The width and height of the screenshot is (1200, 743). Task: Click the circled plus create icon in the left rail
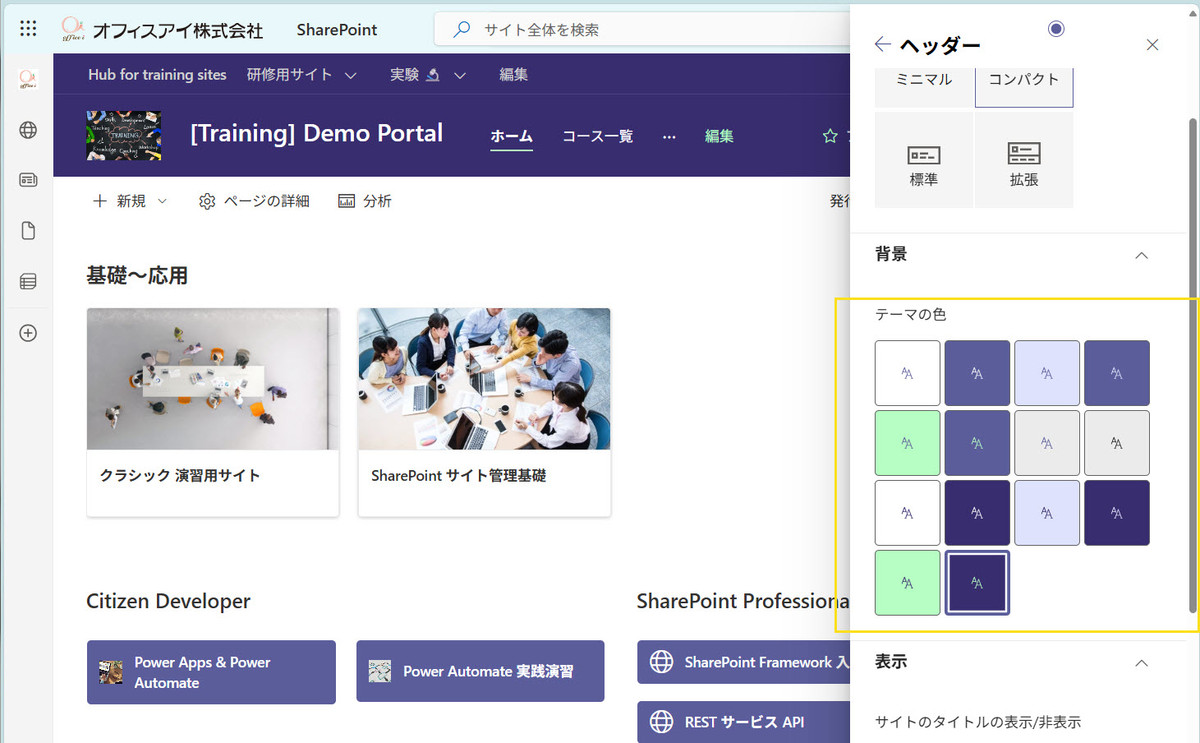(28, 333)
